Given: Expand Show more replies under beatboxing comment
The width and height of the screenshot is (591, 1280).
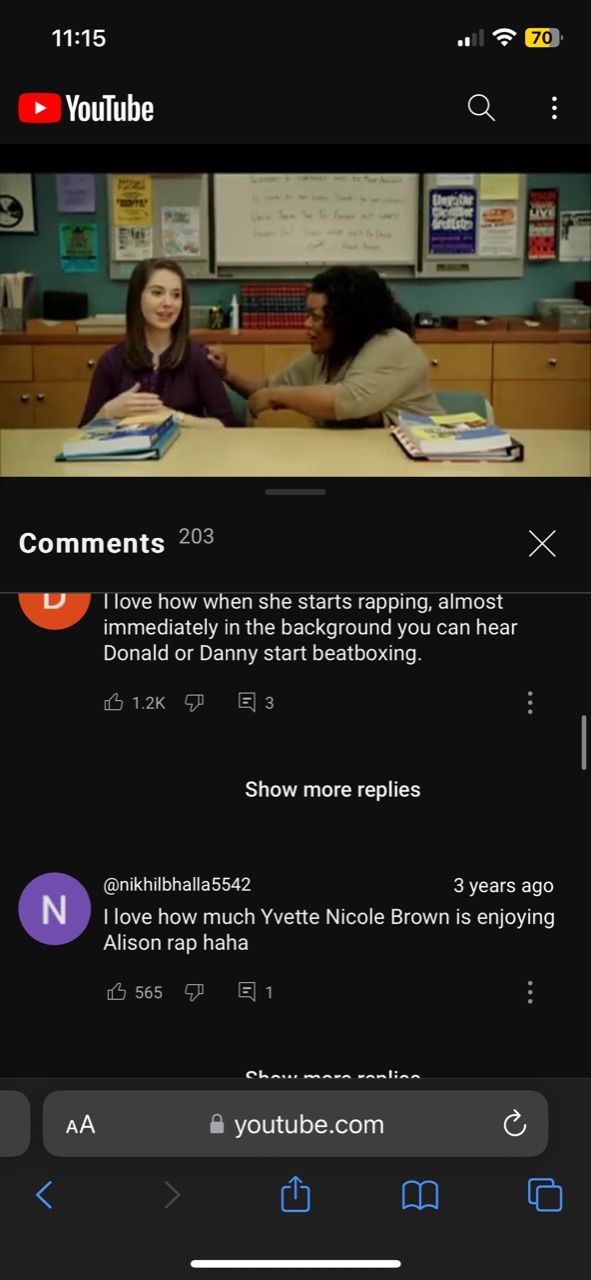Looking at the screenshot, I should coord(333,789).
